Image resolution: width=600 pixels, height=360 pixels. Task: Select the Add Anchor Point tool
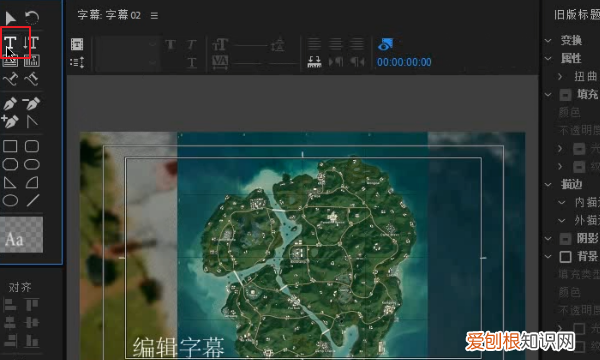coord(10,122)
